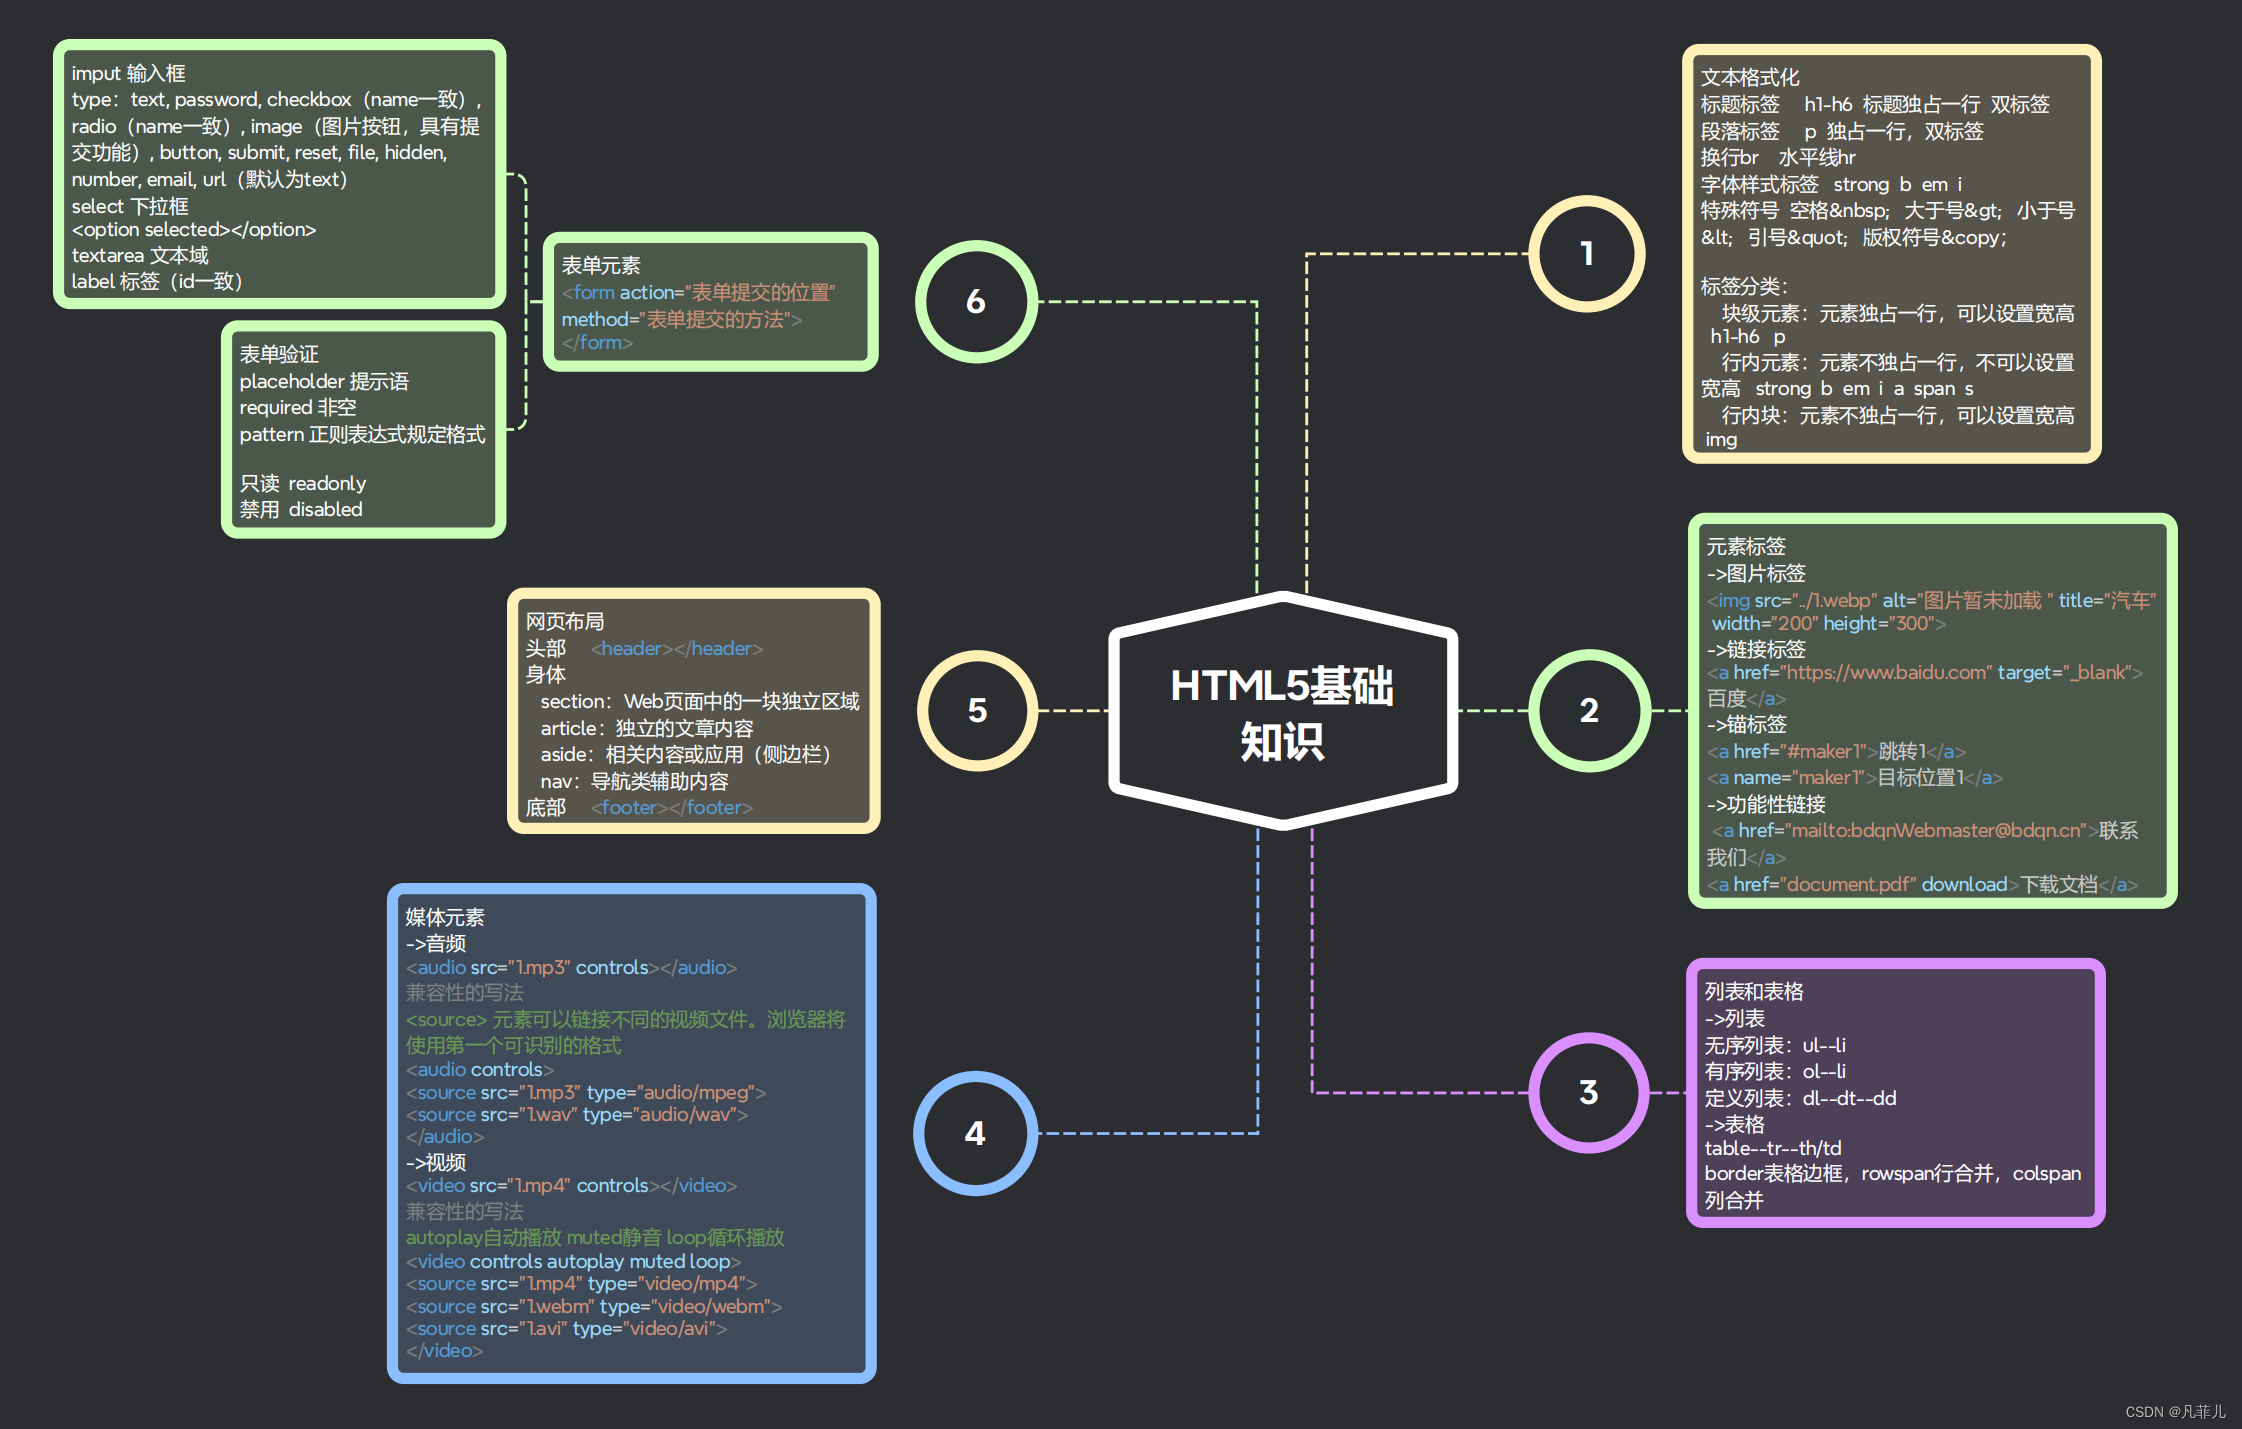Select the 文本格式化 note box
Screen dimensions: 2242x1429
[1891, 254]
